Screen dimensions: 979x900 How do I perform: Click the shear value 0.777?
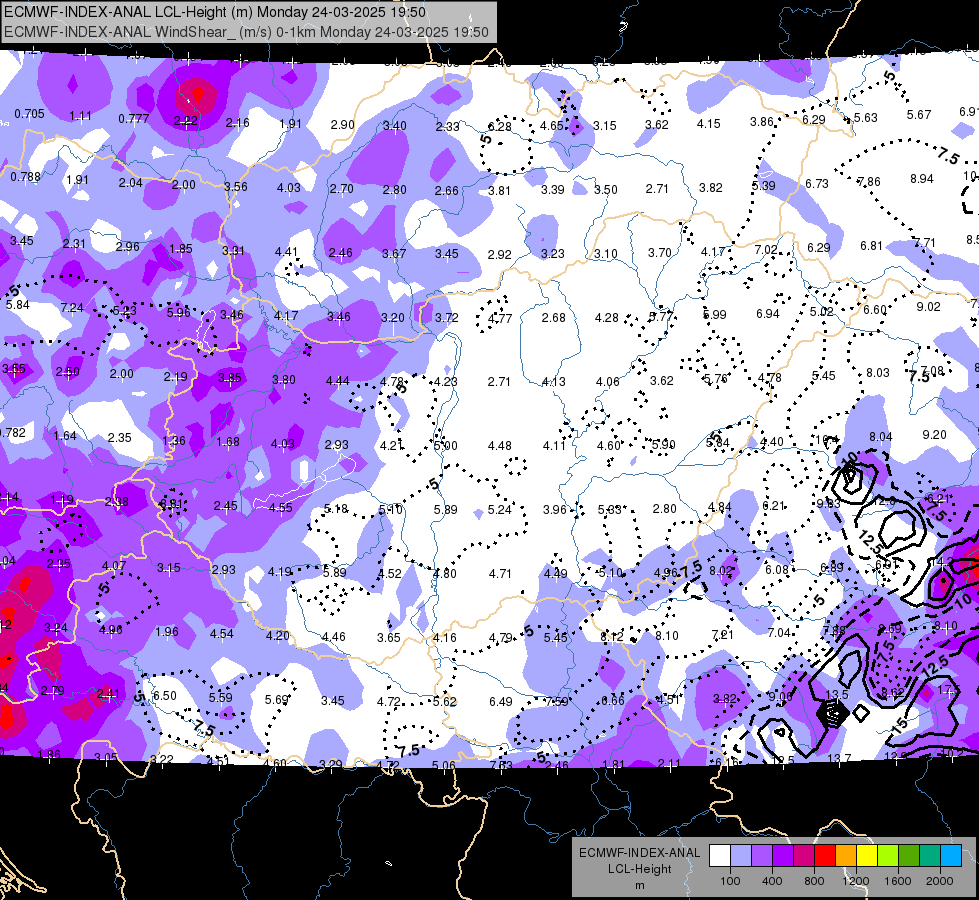[x=134, y=119]
